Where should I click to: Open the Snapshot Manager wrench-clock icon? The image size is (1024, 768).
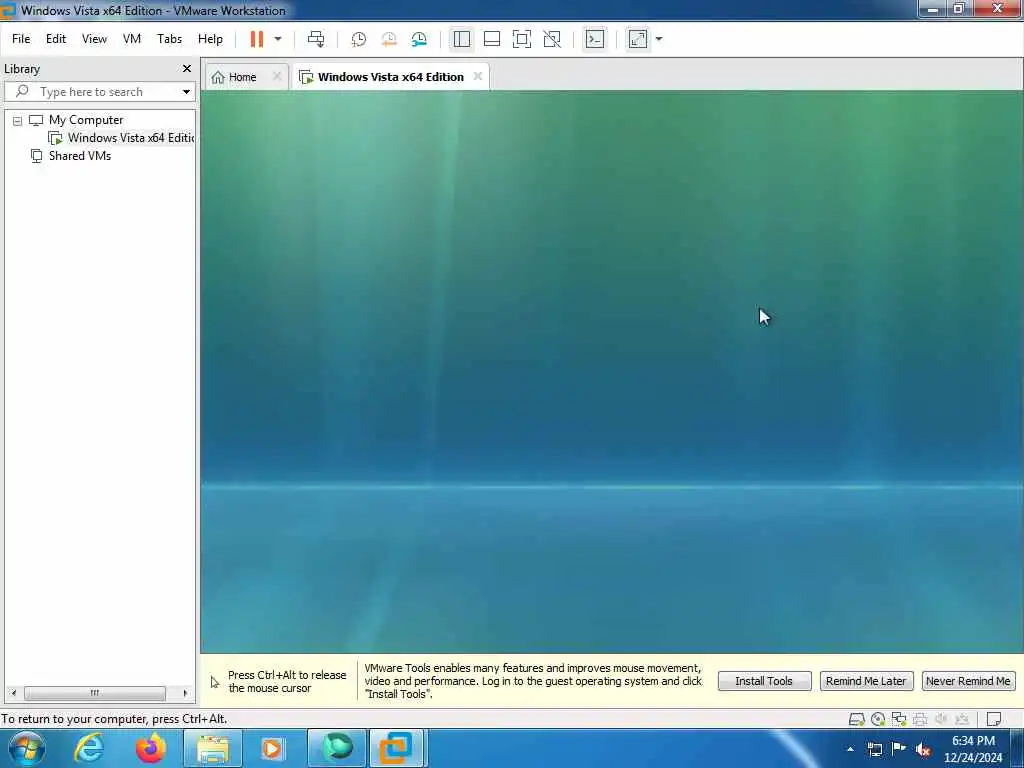[419, 39]
